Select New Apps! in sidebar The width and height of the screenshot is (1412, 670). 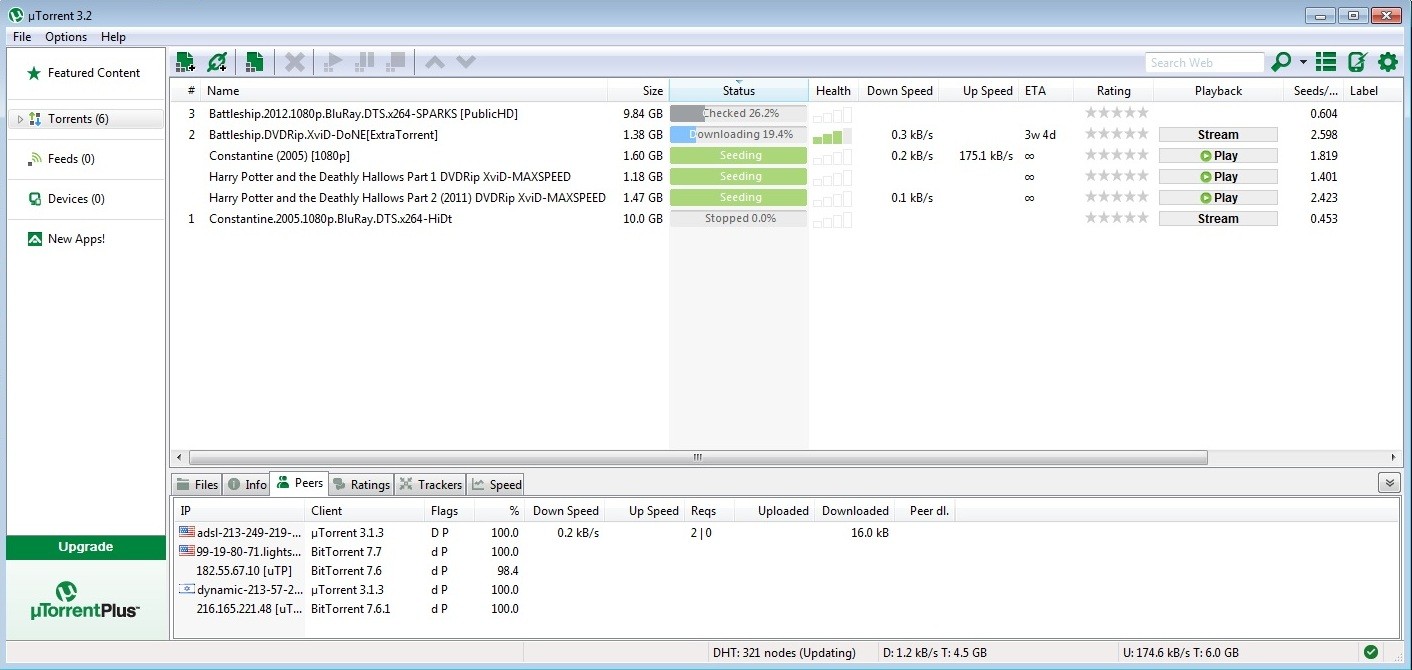click(84, 239)
